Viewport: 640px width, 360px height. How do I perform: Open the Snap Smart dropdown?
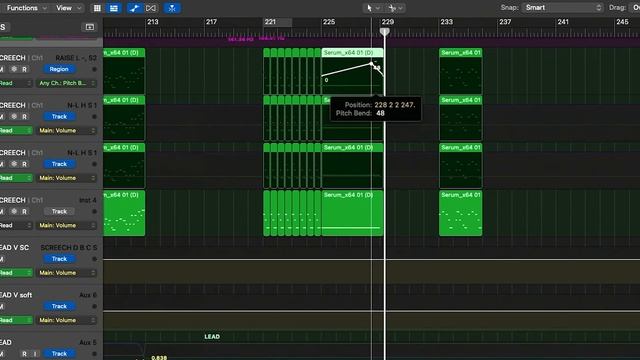[562, 8]
